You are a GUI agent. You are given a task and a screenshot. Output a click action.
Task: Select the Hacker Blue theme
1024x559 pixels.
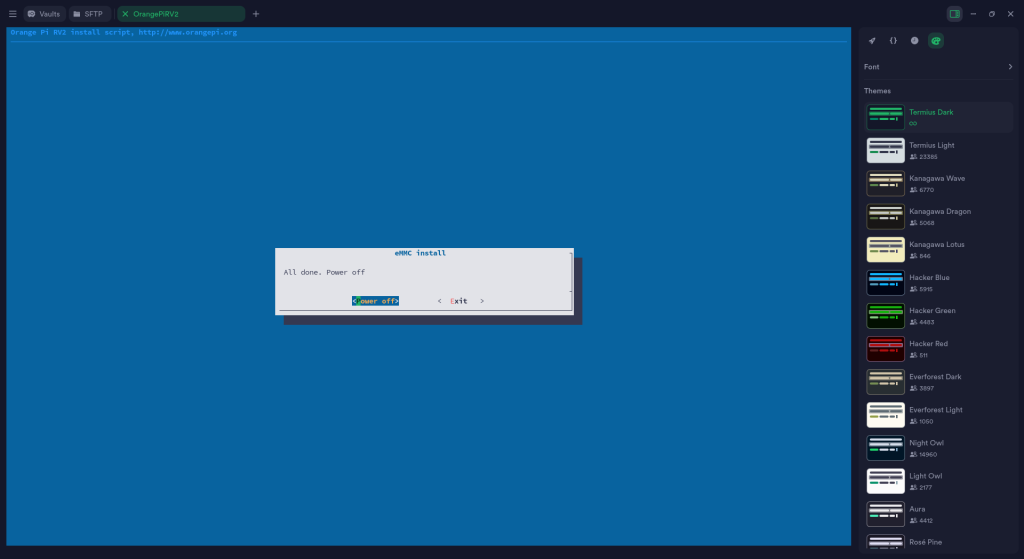point(885,282)
